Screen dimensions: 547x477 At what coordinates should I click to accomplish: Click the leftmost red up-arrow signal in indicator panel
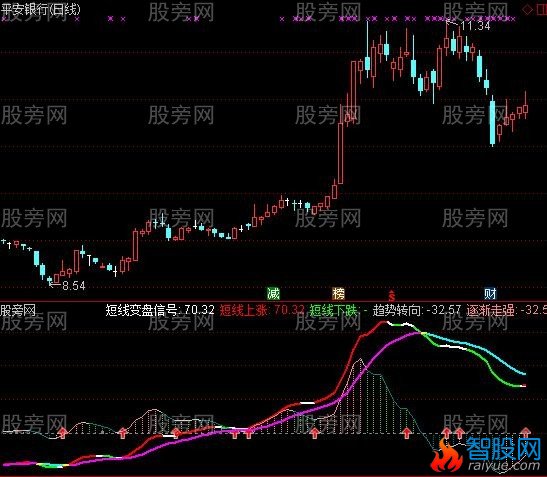pyautogui.click(x=63, y=432)
